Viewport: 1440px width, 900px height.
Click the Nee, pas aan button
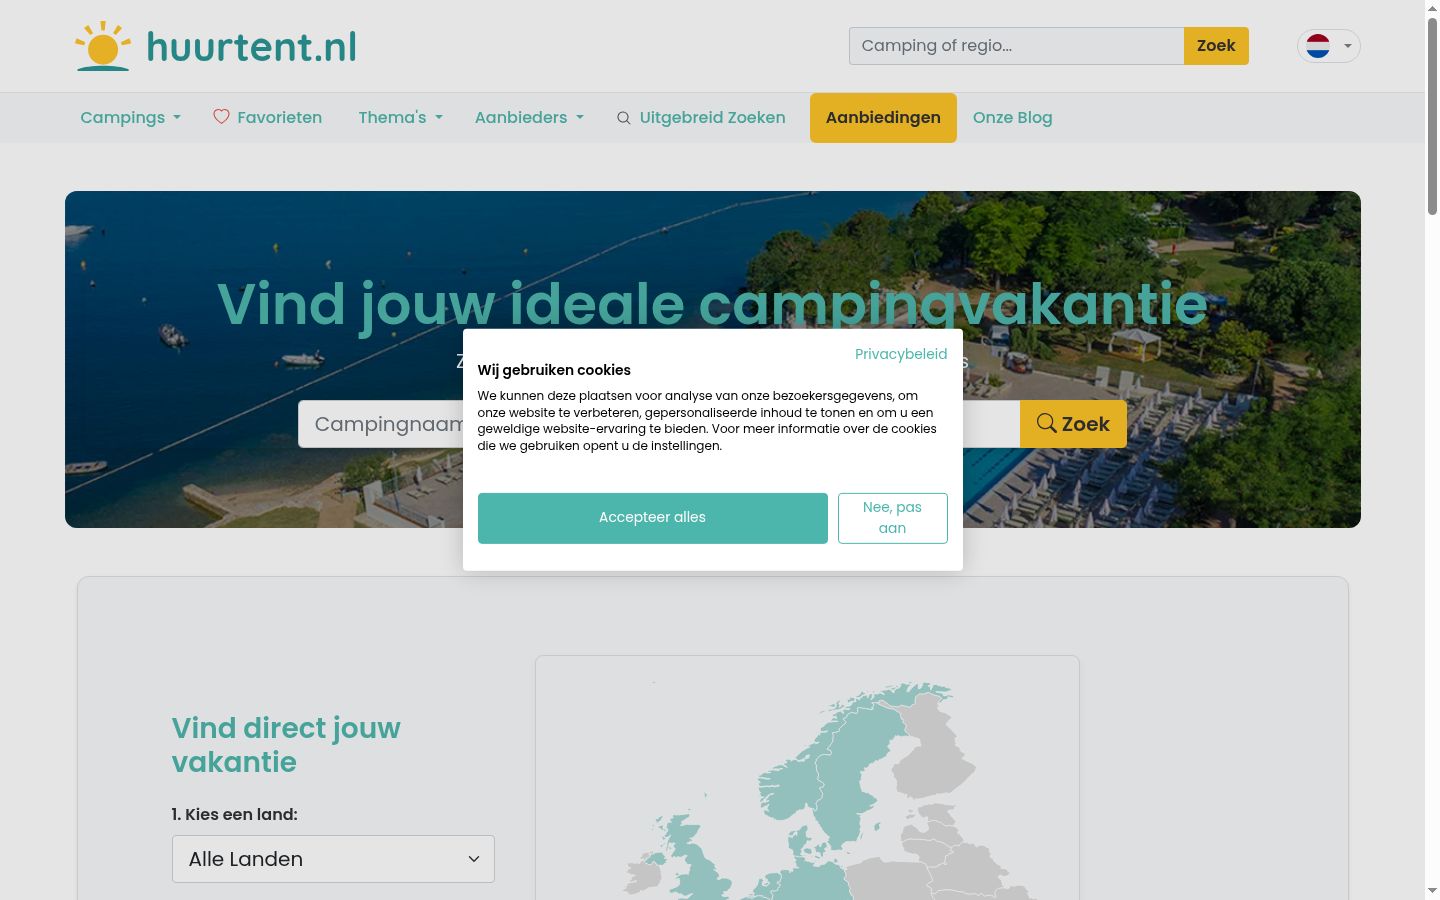tap(893, 518)
